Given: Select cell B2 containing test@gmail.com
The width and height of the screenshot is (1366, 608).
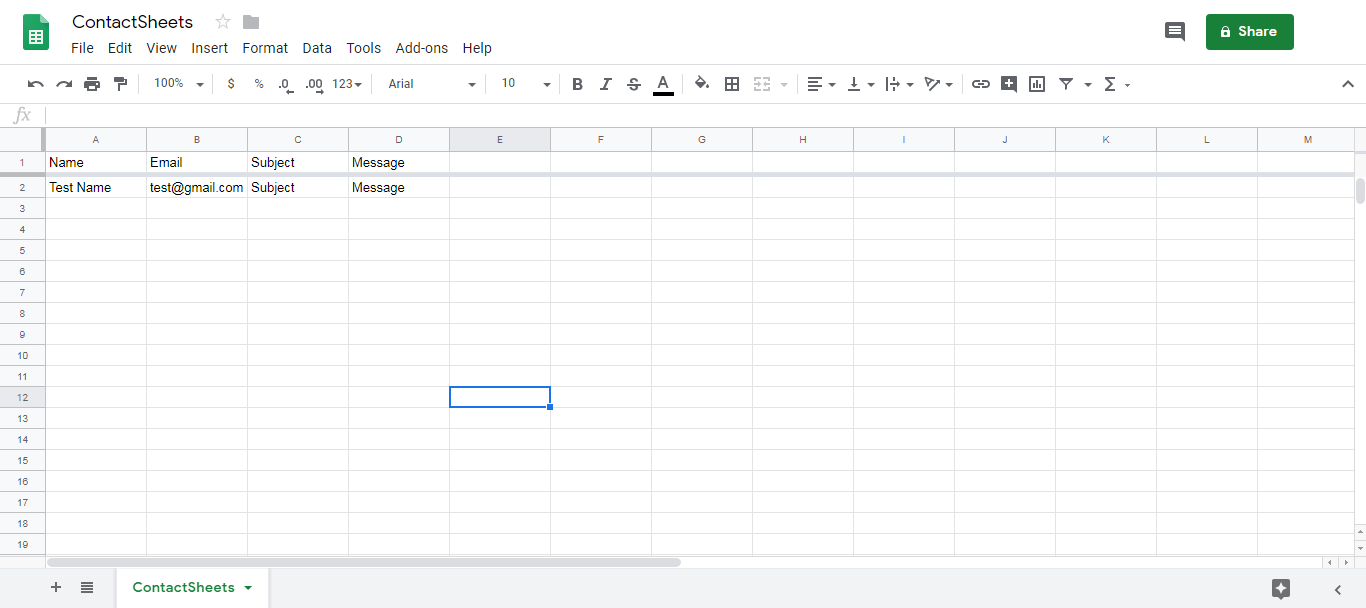Looking at the screenshot, I should [x=197, y=187].
